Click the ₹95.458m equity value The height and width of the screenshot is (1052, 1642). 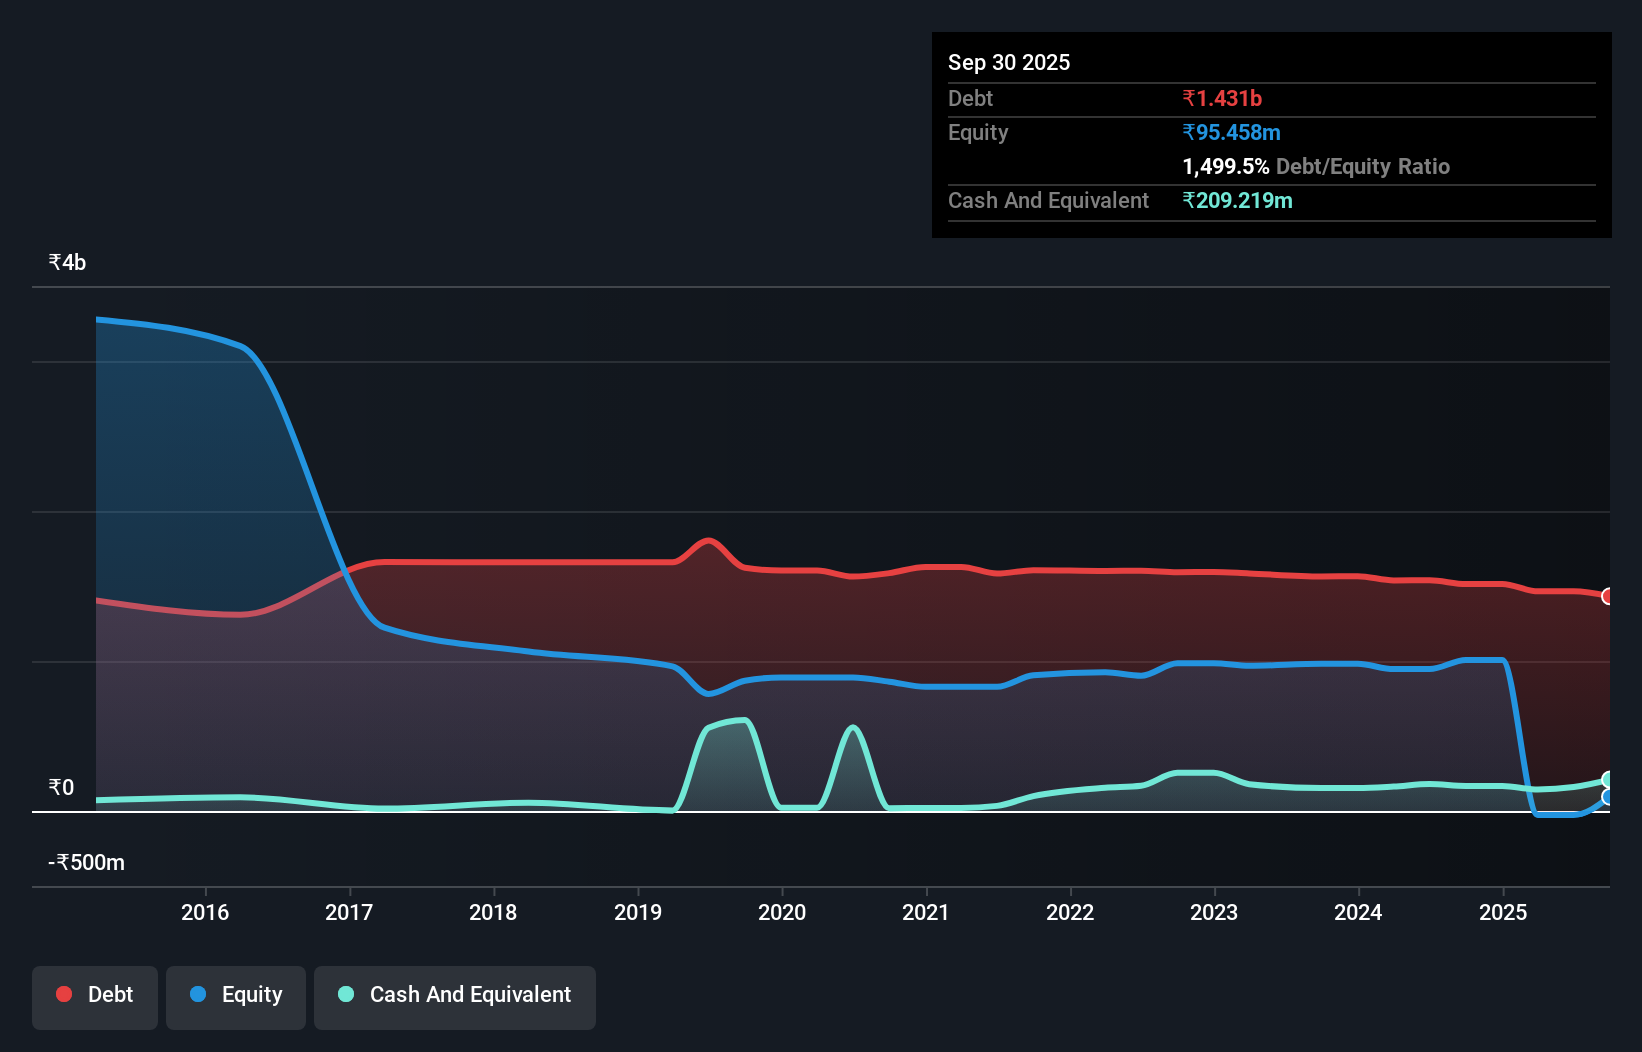point(1231,132)
